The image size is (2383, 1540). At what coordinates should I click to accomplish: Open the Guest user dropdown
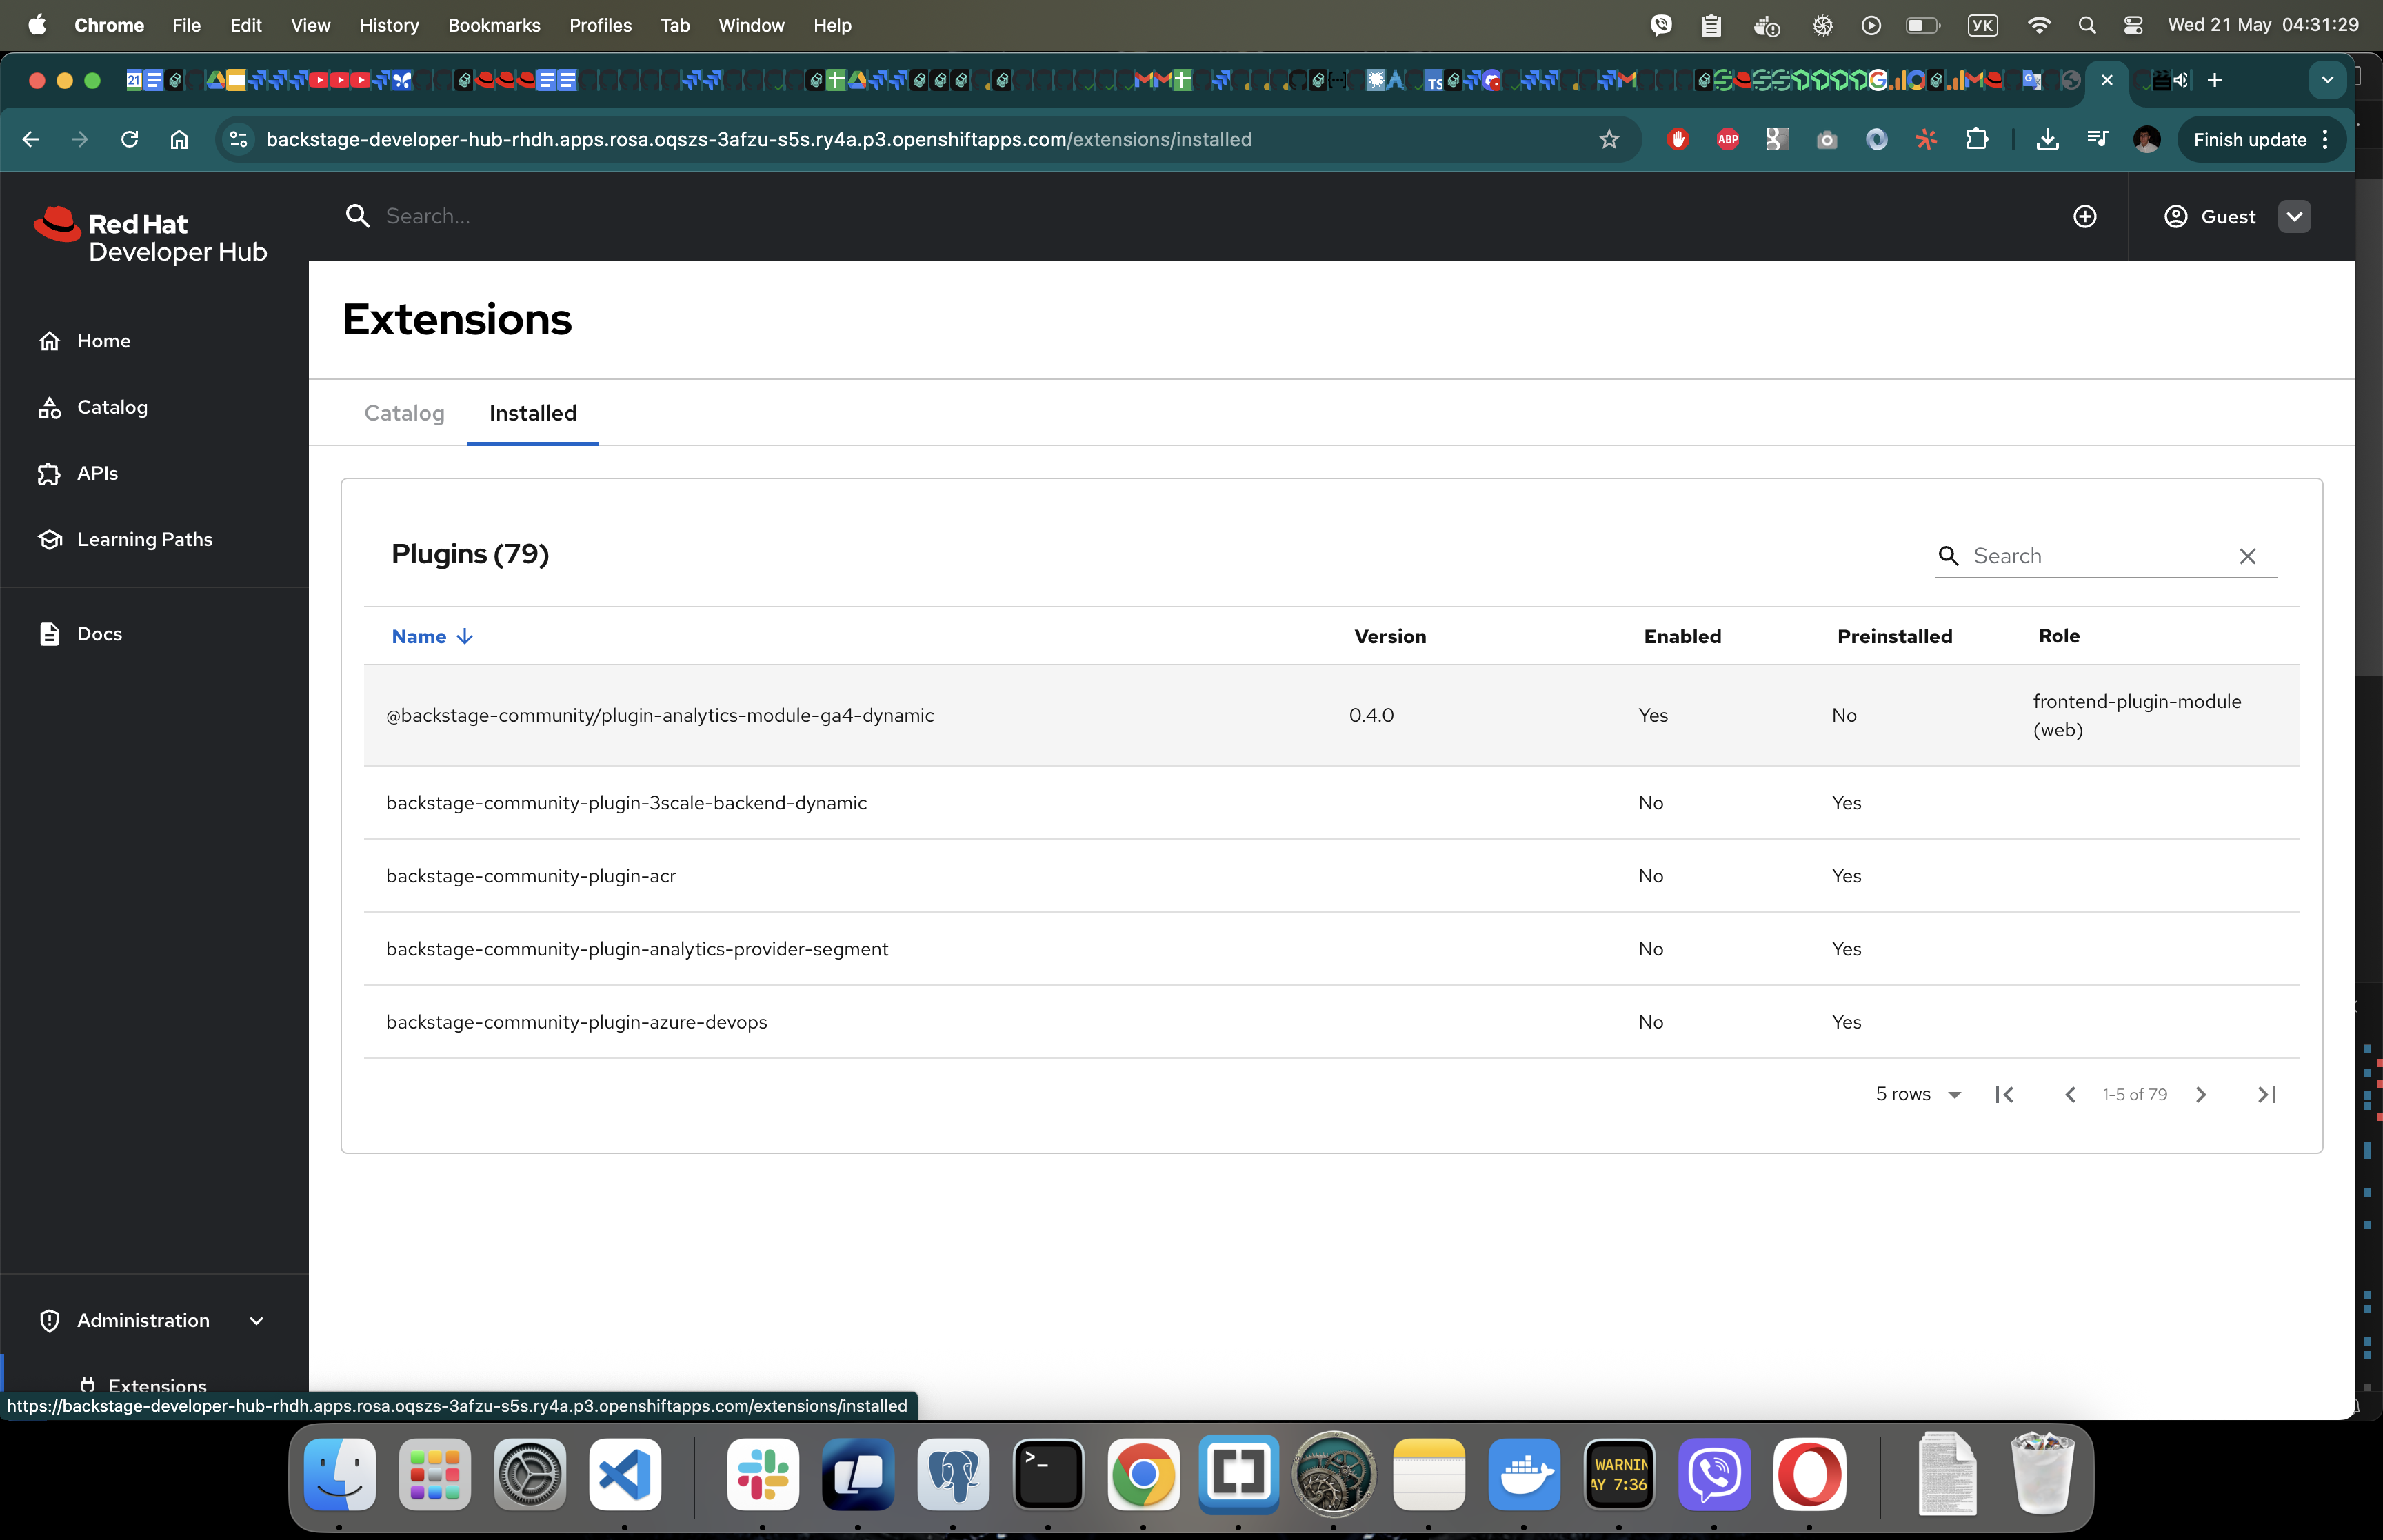coord(2294,217)
